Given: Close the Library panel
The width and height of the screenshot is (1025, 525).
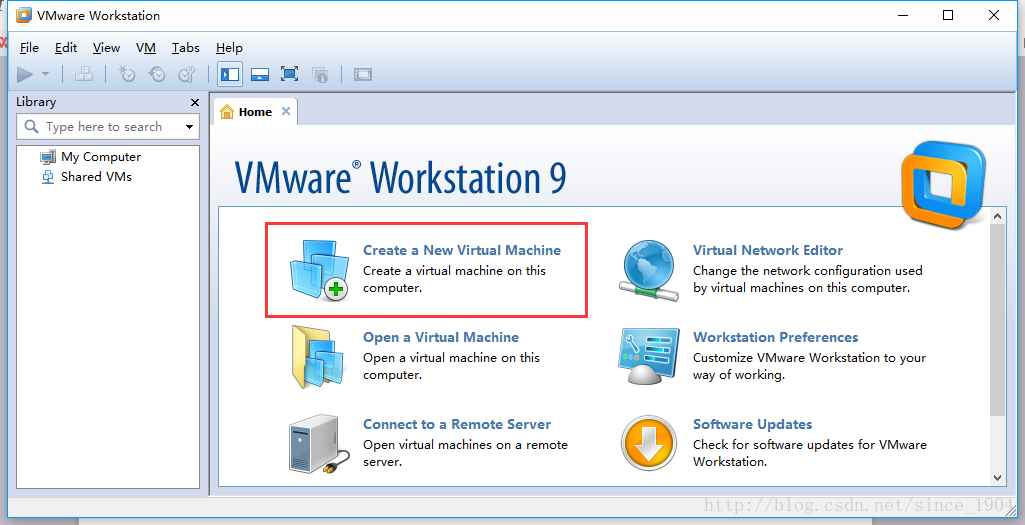Looking at the screenshot, I should (x=195, y=103).
